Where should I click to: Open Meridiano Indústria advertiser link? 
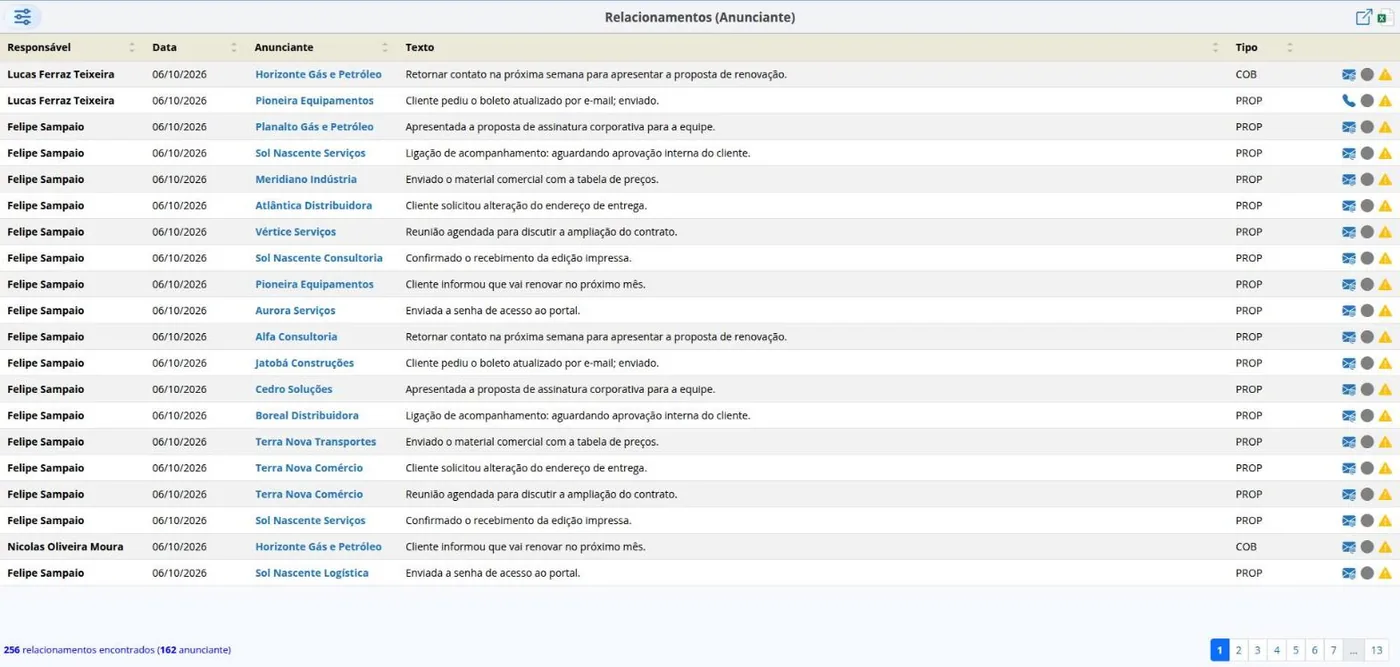(x=306, y=180)
